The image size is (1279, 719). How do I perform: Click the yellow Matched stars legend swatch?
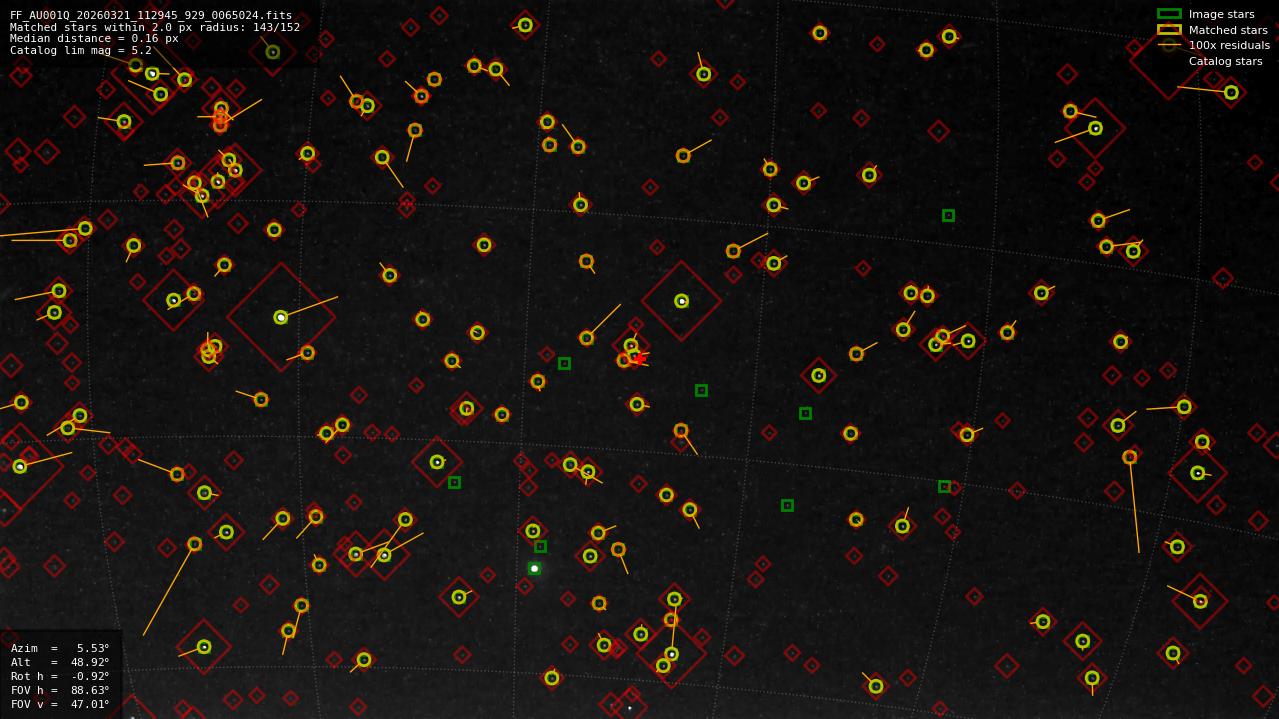(1169, 30)
